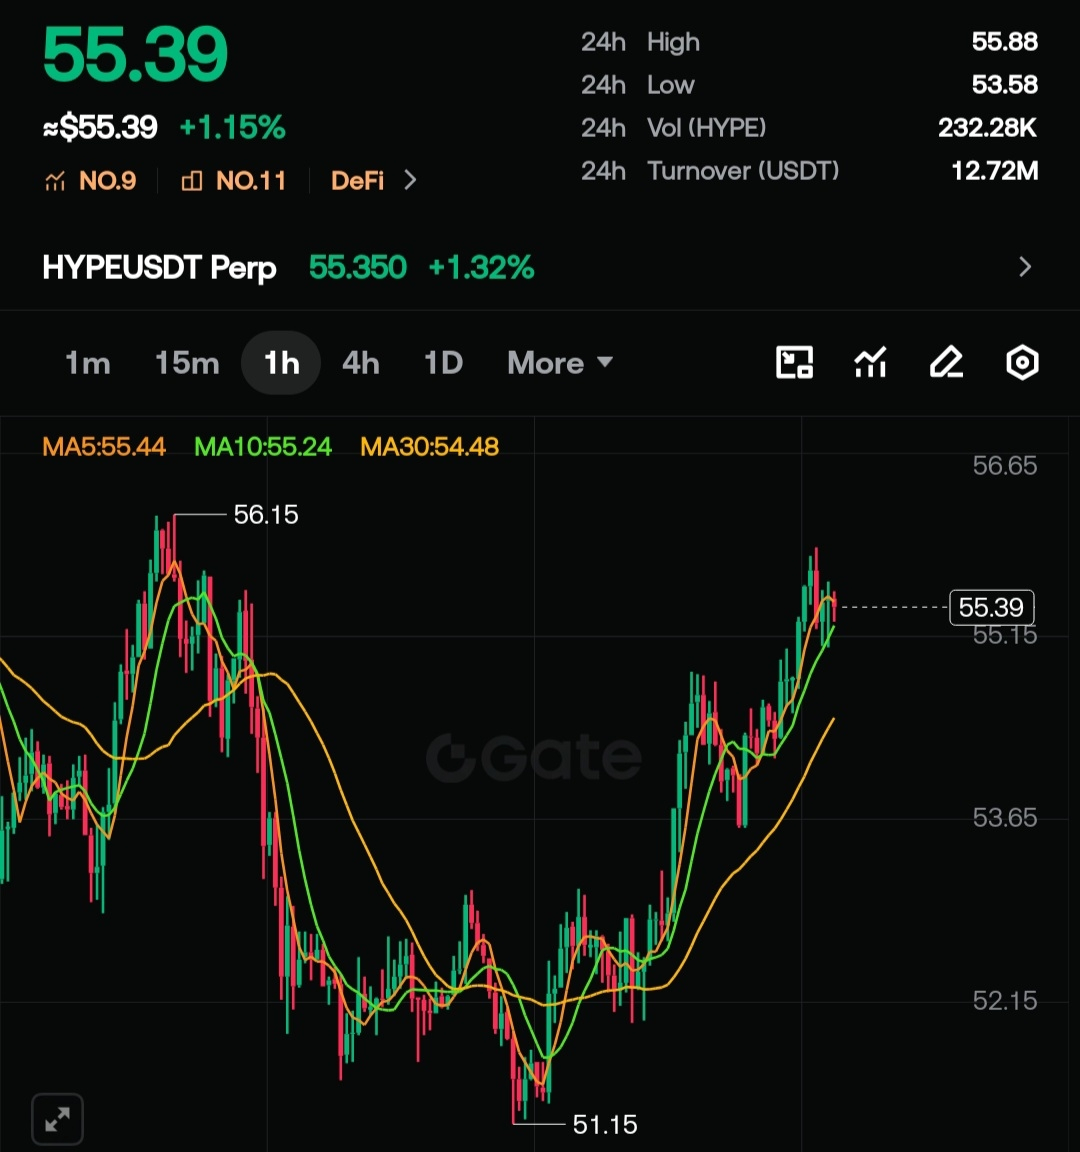Tap the 56.15 high marker label
Viewport: 1080px width, 1152px height.
tap(266, 515)
